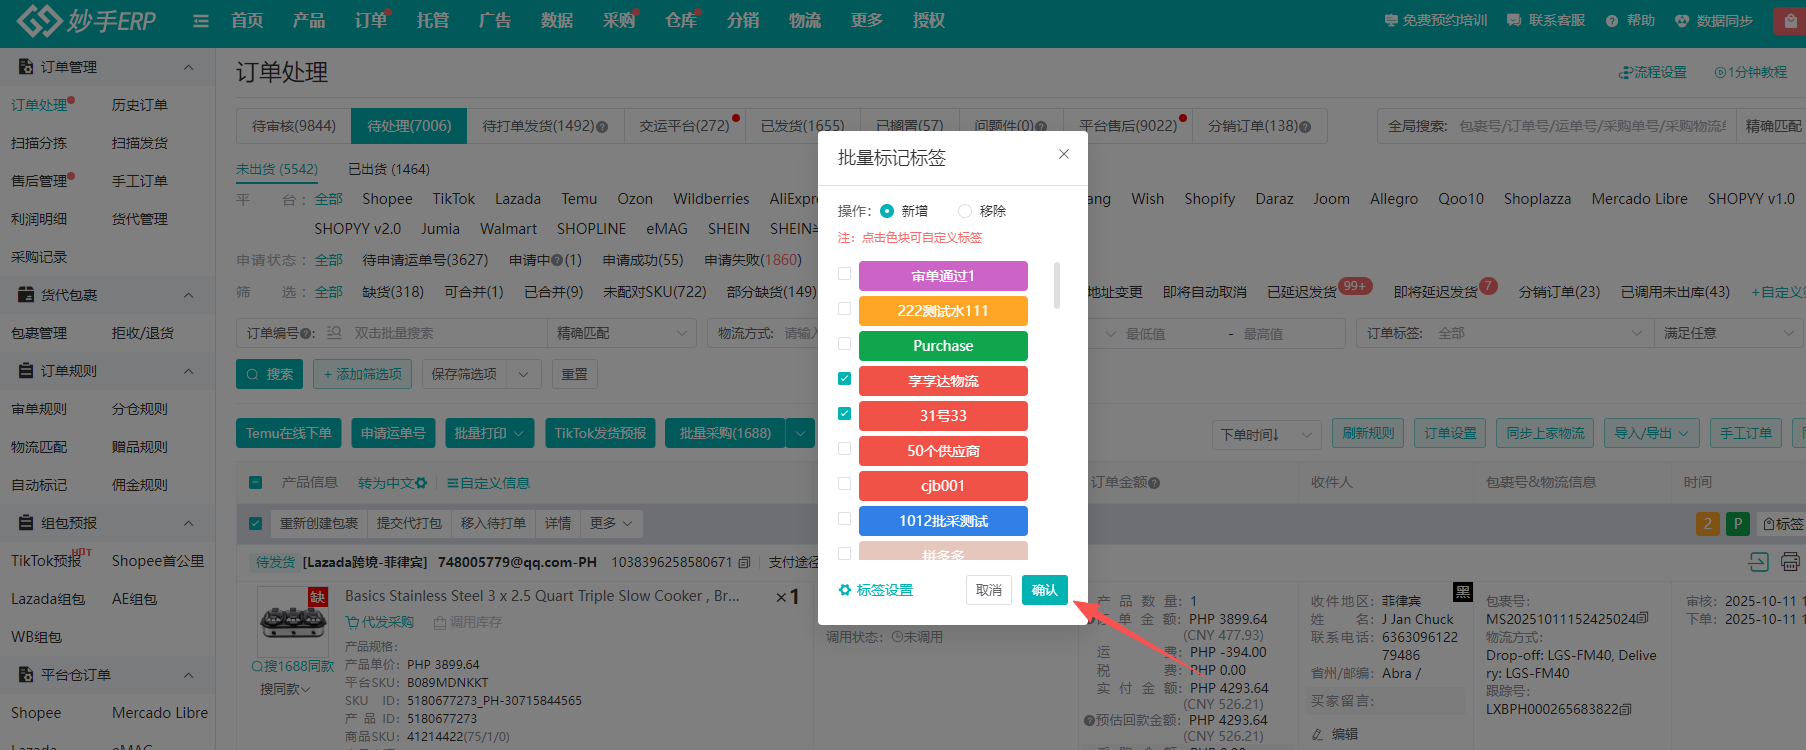Collapse the 订单规则 sidebar section
This screenshot has height=750, width=1806.
coord(188,371)
